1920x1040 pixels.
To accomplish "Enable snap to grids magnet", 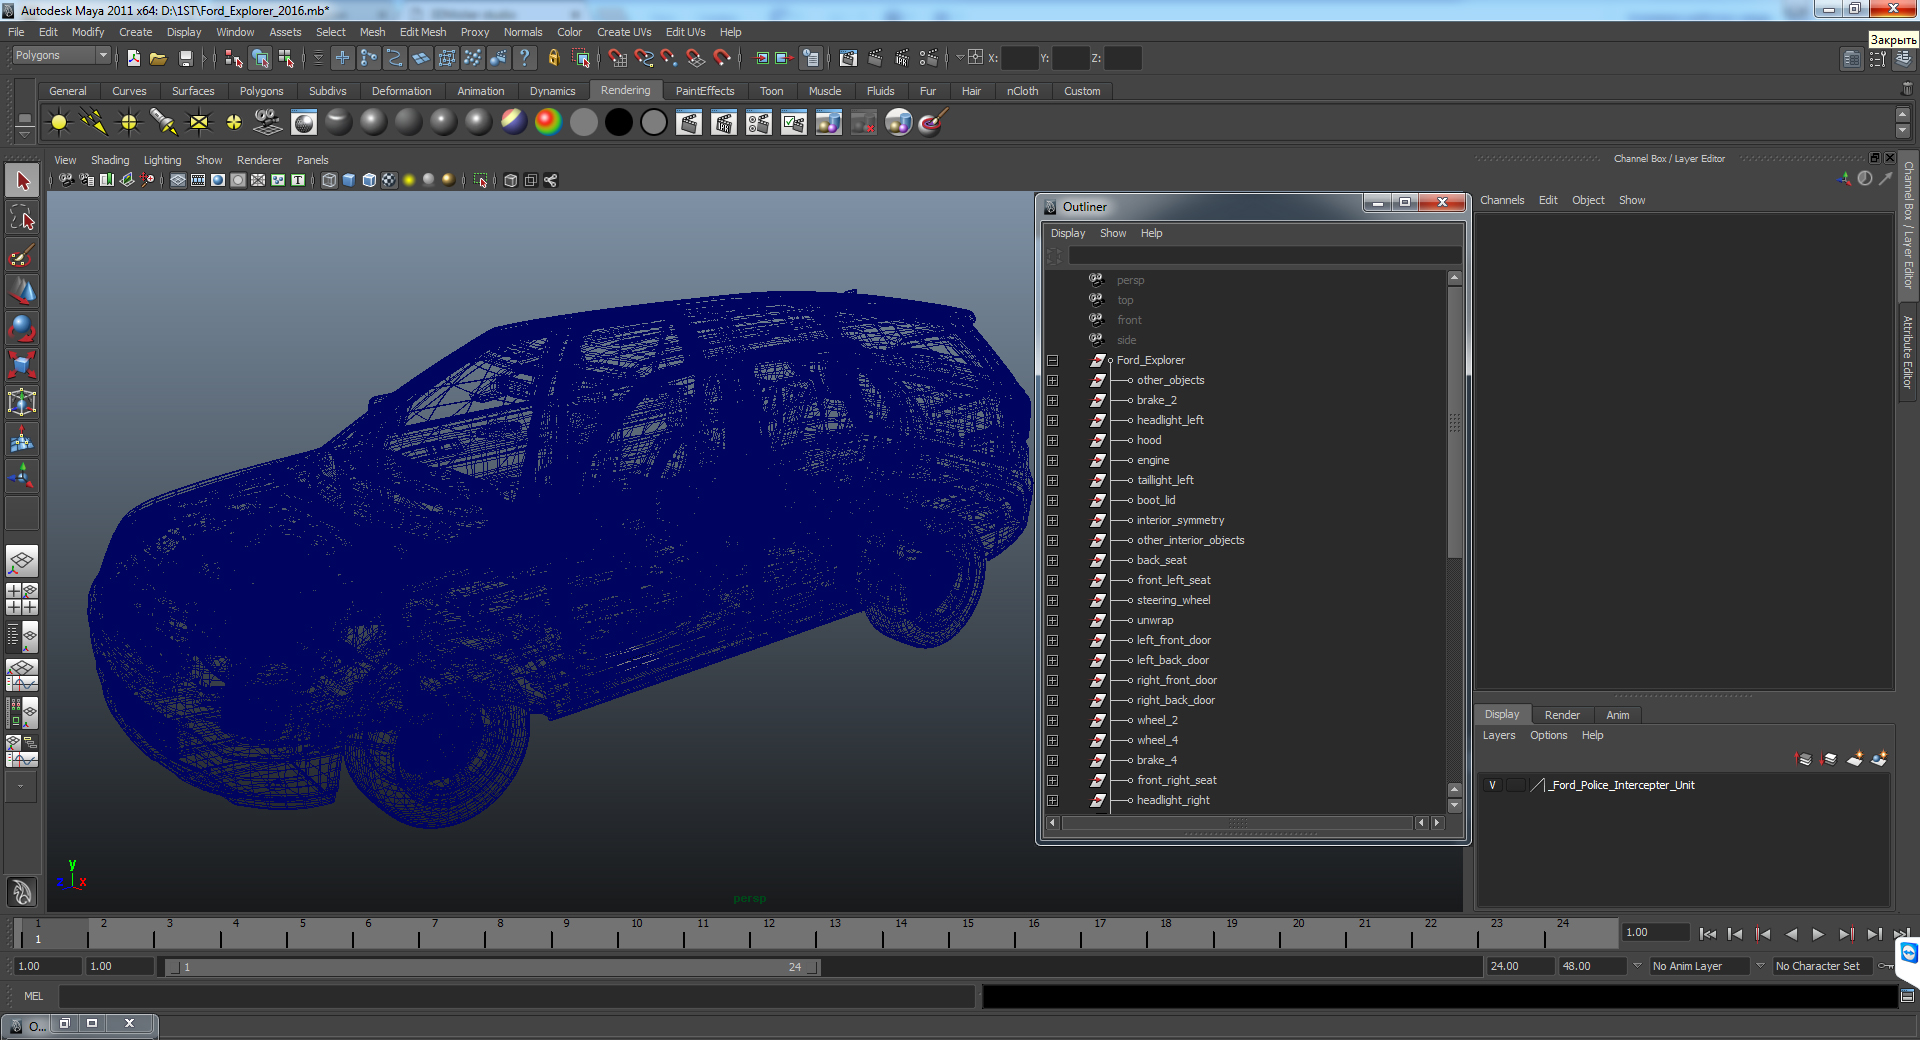I will [x=618, y=58].
